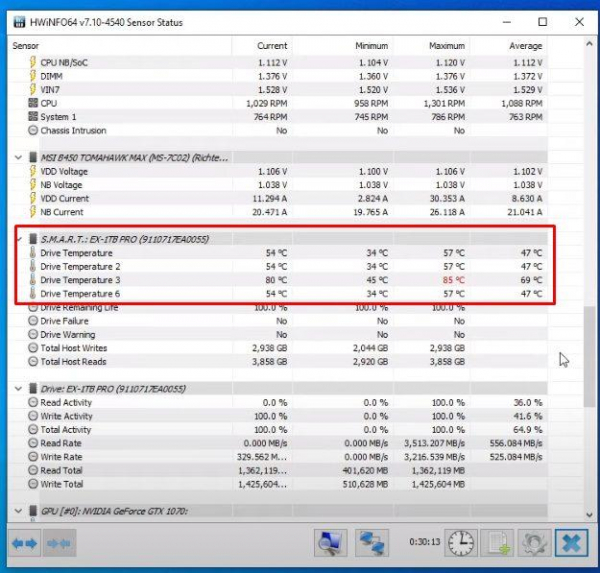Click the Write Total circle icon
The height and width of the screenshot is (573, 600).
click(33, 484)
